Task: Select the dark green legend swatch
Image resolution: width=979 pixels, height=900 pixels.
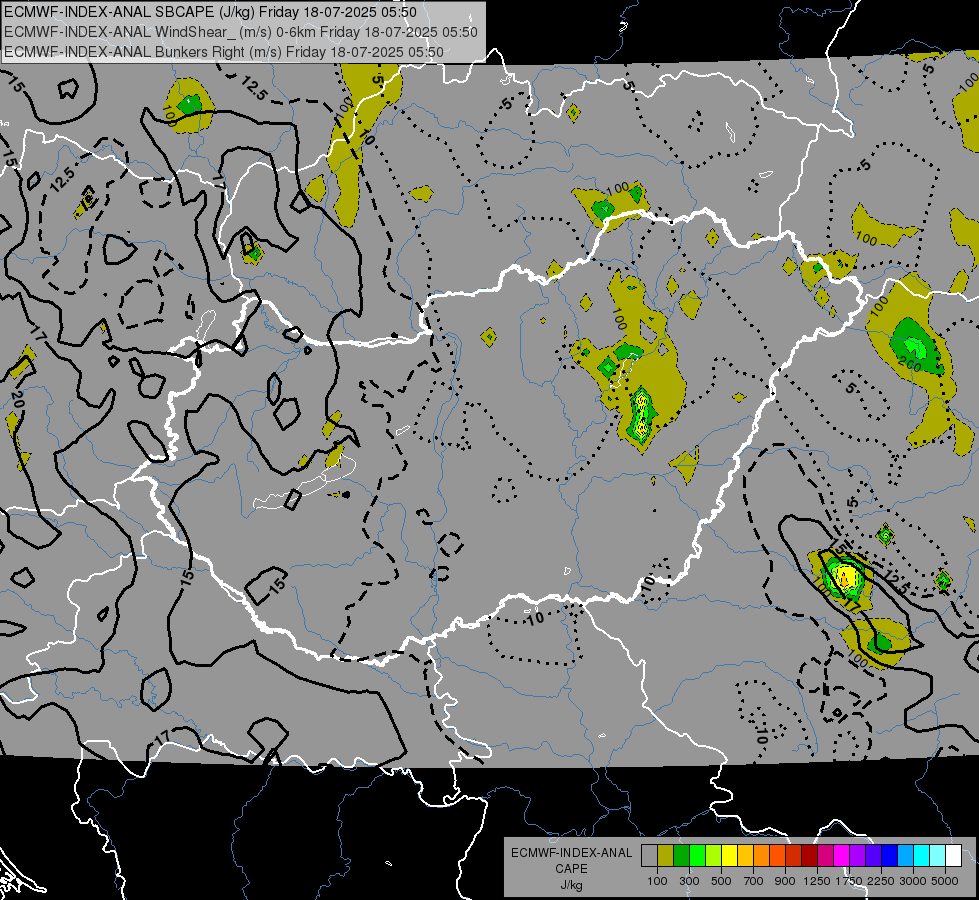Action: click(681, 856)
